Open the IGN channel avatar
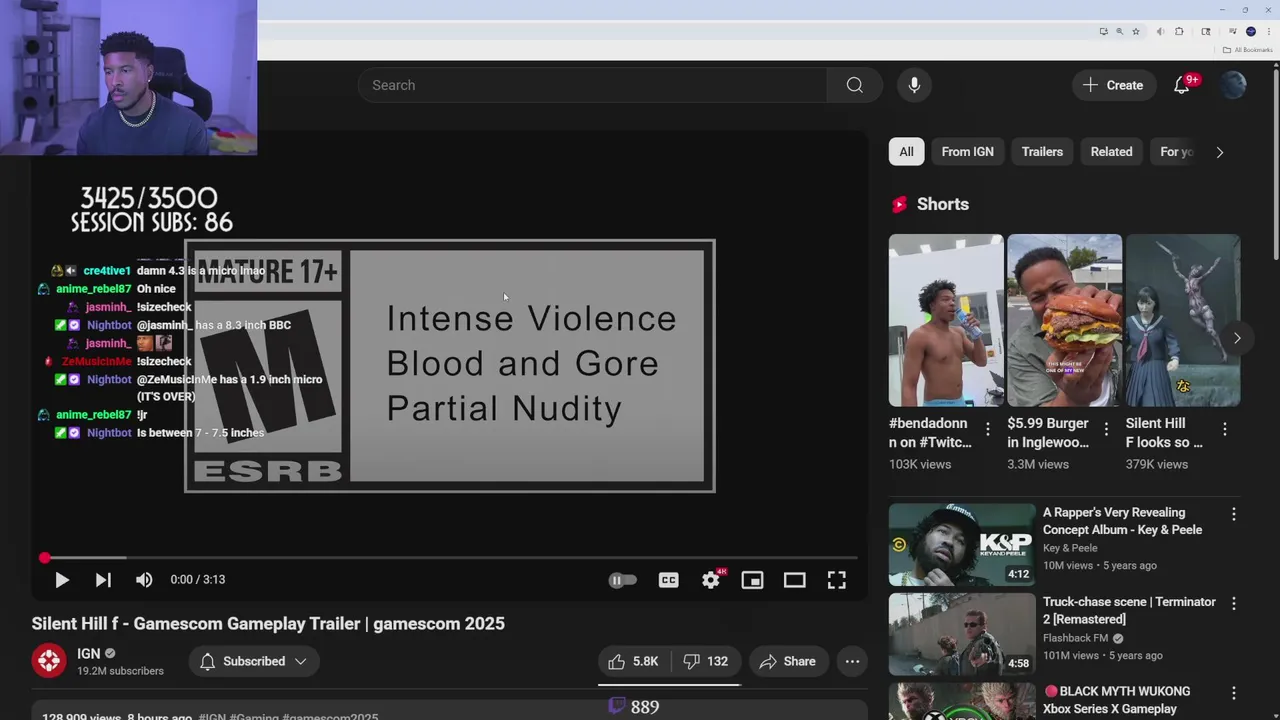 [x=49, y=661]
